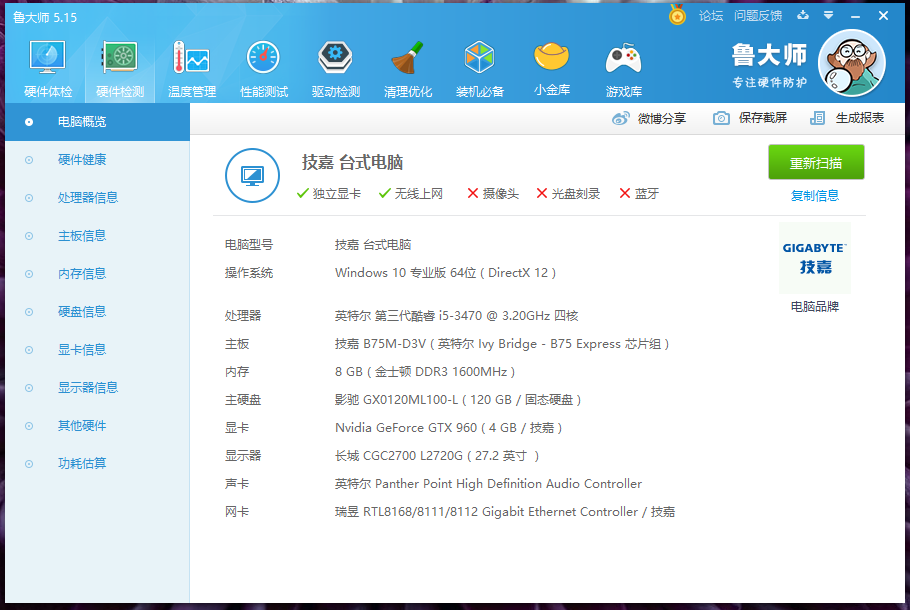Screen dimensions: 910x610
Task: Open 显示器信息 sidebar item
Action: click(98, 388)
